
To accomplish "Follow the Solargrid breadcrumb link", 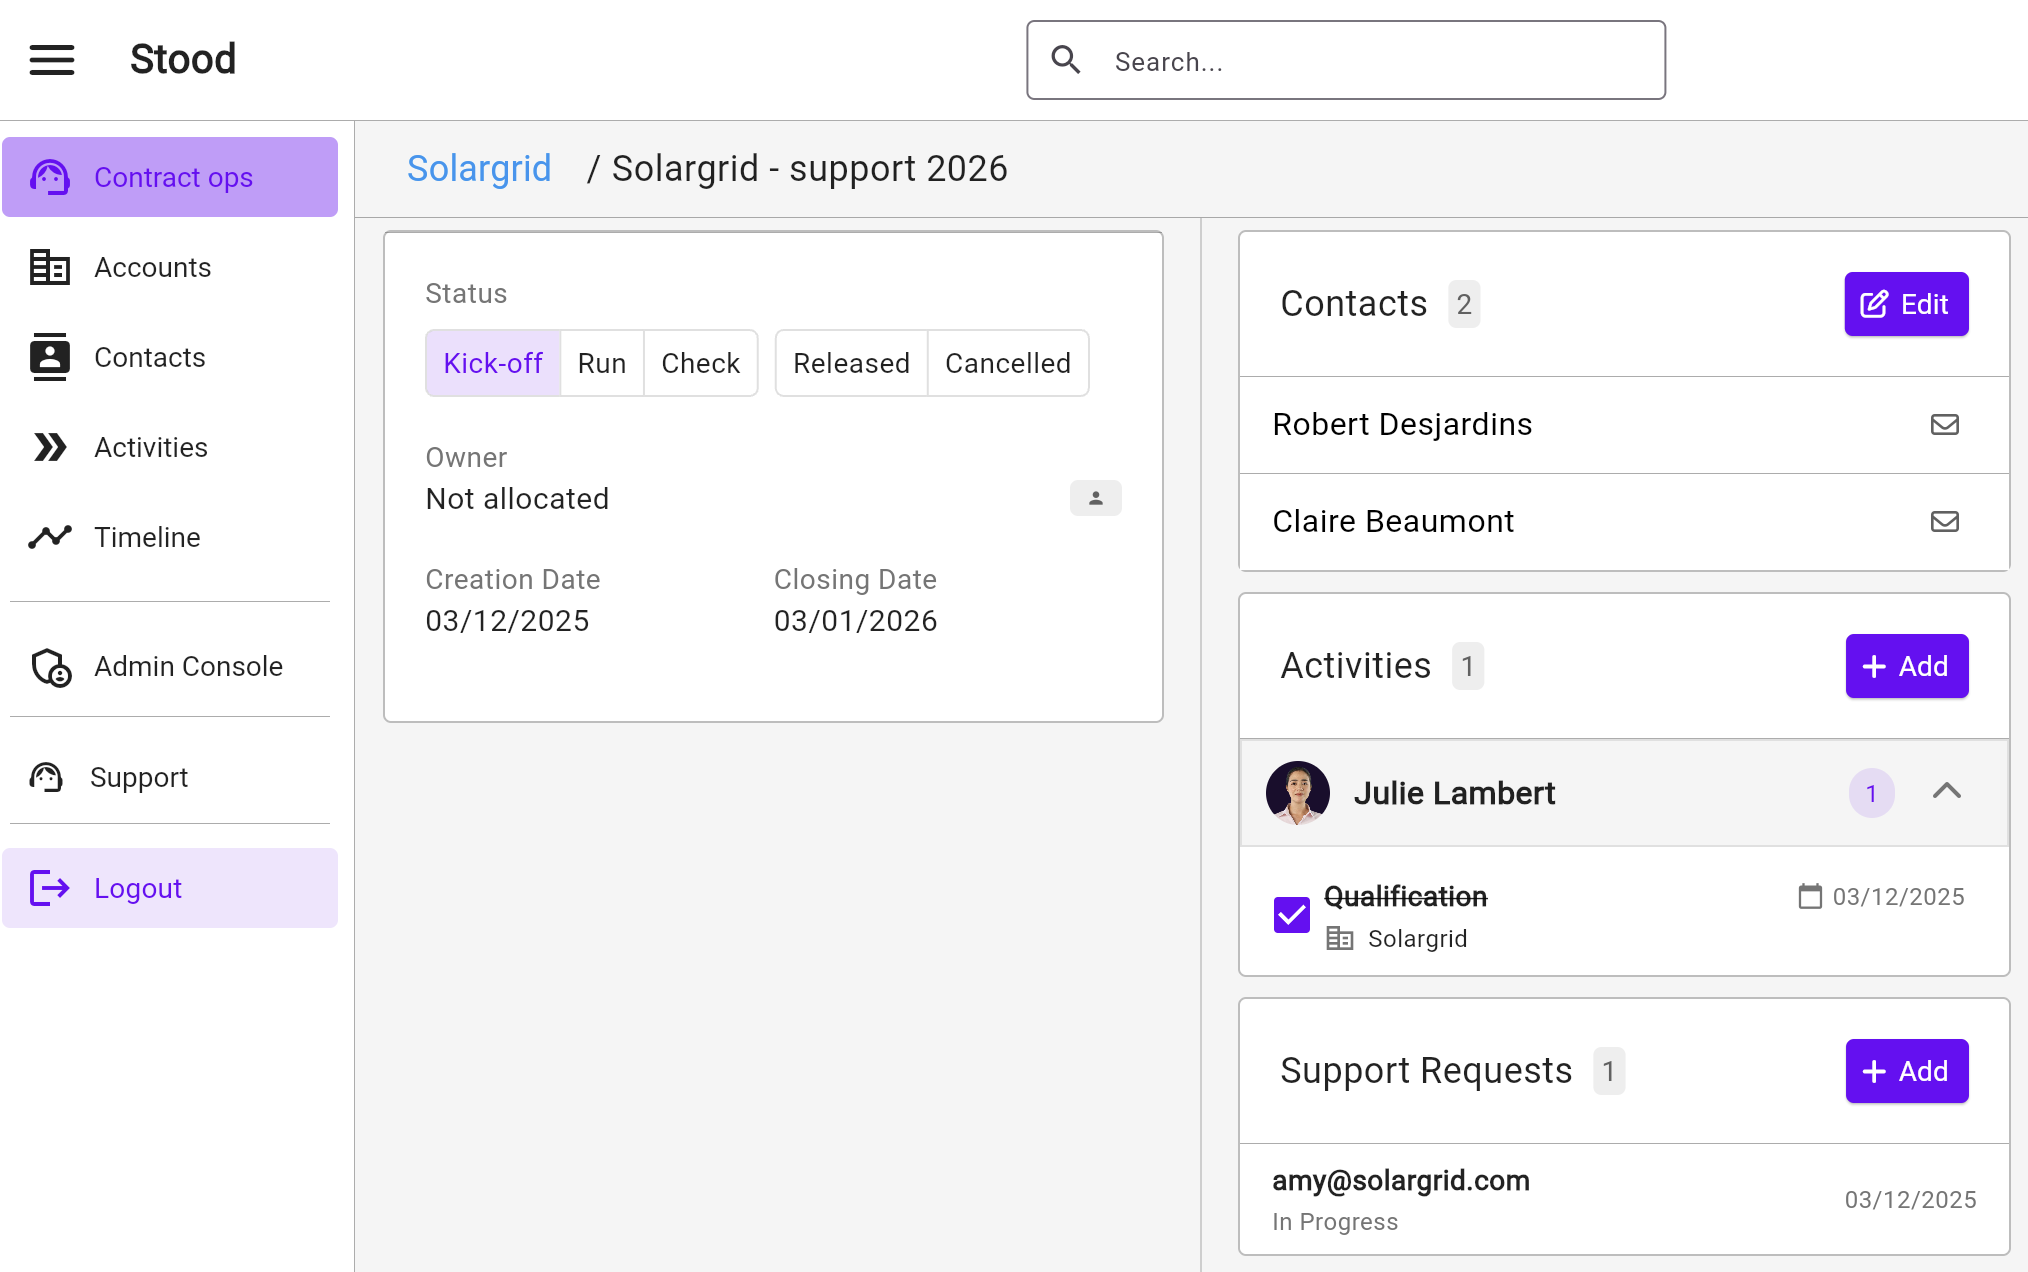I will tap(479, 168).
